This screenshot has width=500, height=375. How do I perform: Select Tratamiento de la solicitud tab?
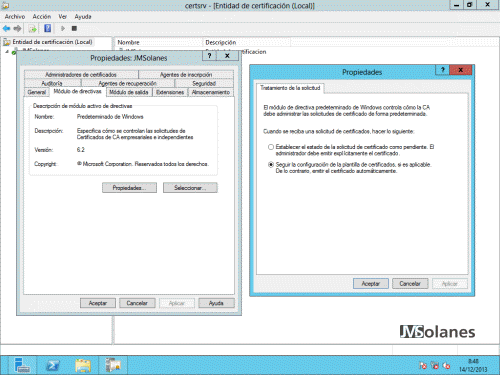click(290, 88)
